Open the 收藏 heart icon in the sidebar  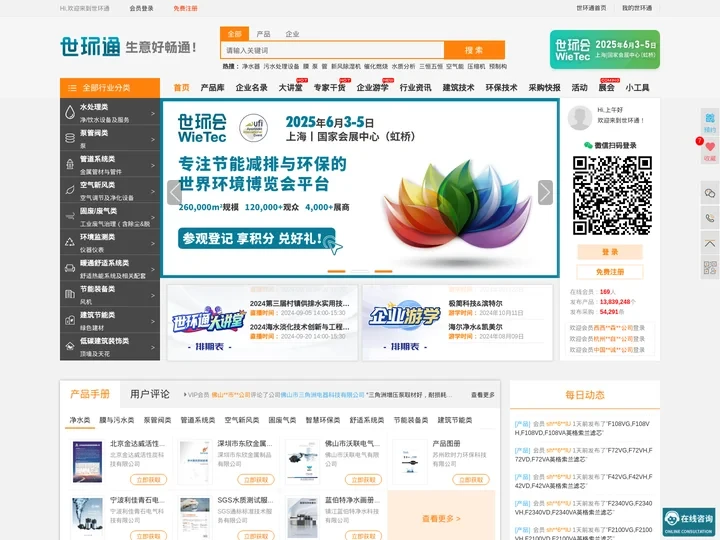coord(710,151)
